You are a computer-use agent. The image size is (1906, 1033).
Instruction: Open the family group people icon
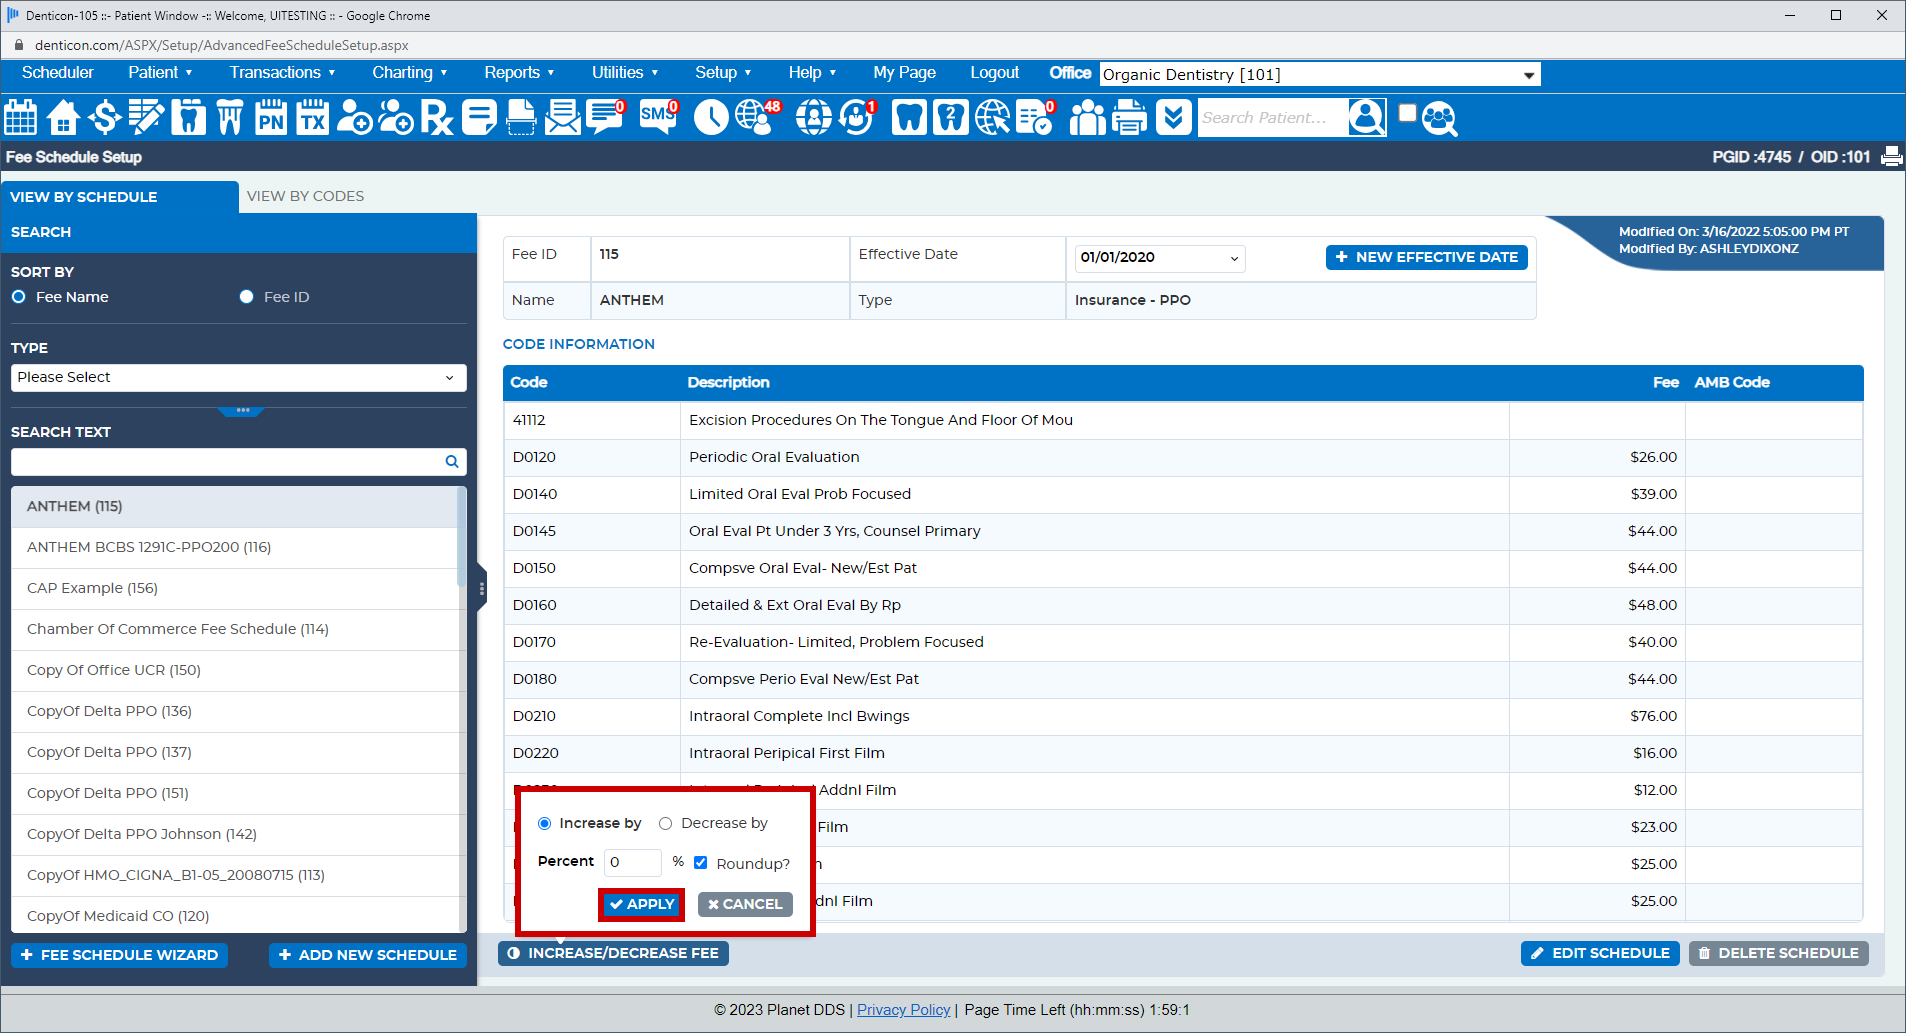pos(1088,117)
